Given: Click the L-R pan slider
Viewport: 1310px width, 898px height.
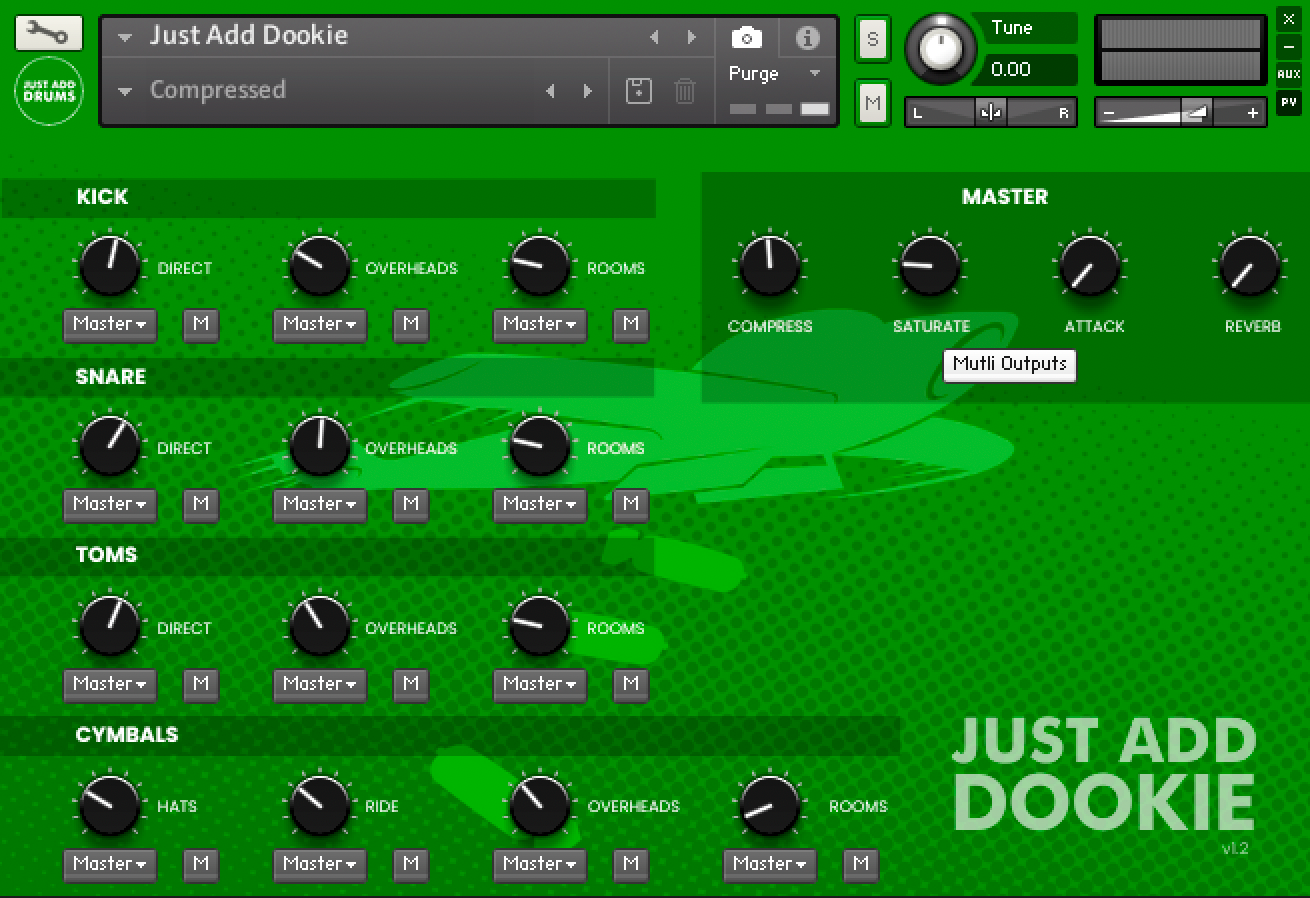Looking at the screenshot, I should click(991, 113).
